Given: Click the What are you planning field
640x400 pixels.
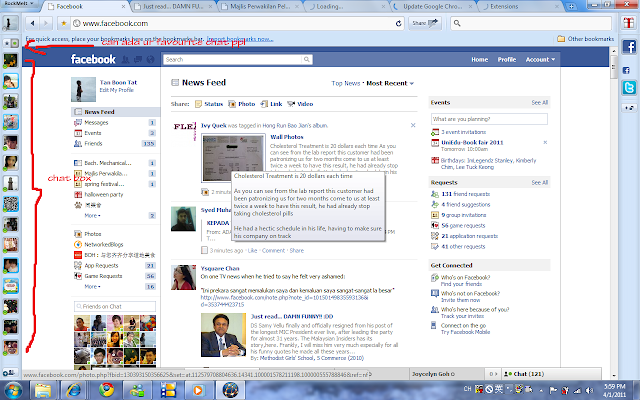Looking at the screenshot, I should pyautogui.click(x=489, y=119).
